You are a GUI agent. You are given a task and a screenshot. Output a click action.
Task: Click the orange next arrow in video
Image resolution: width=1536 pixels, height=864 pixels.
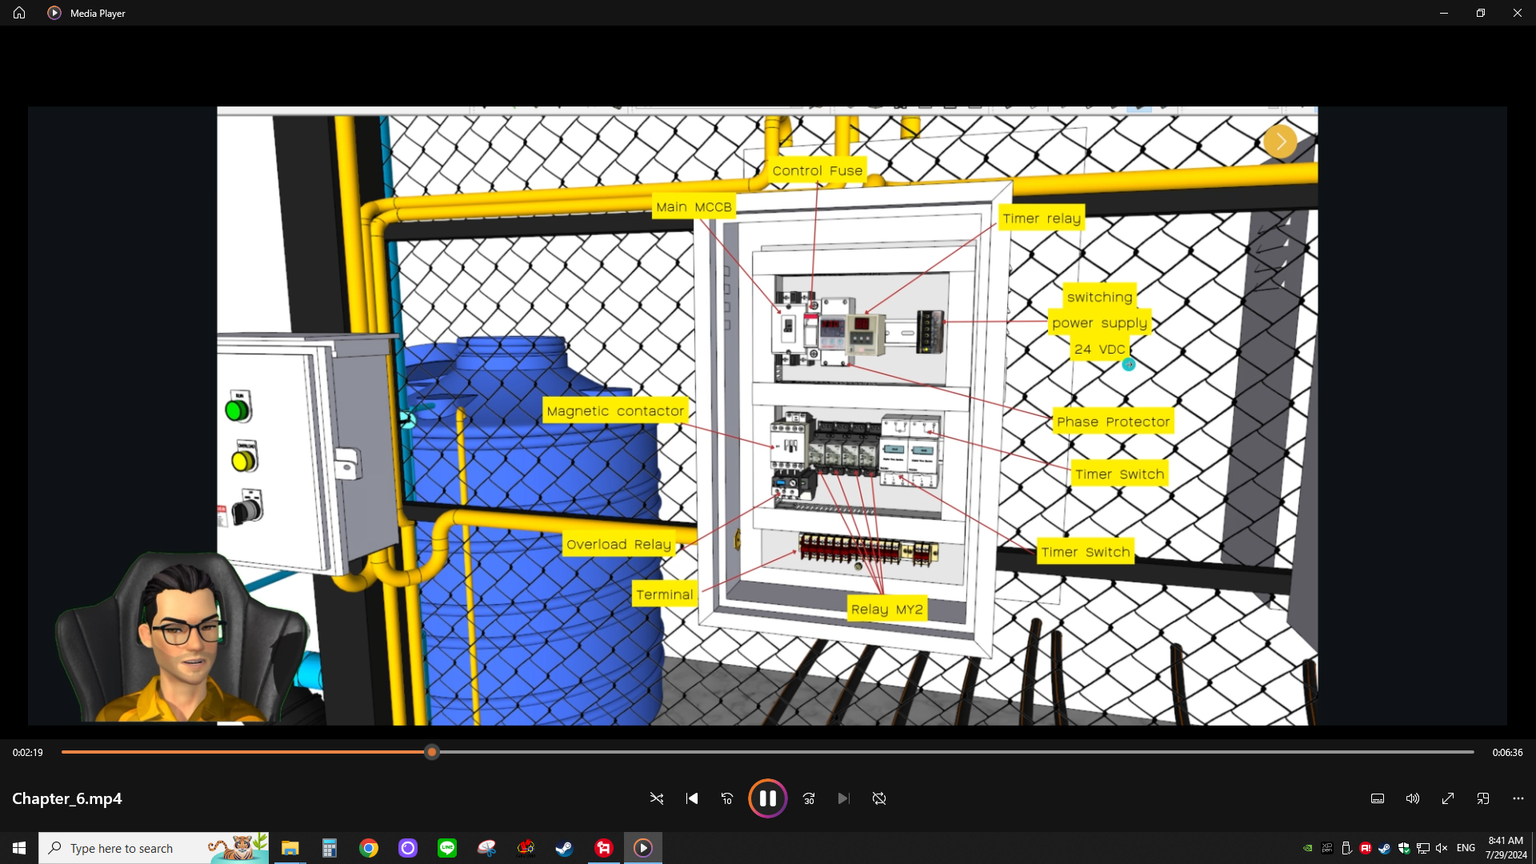pyautogui.click(x=1280, y=142)
